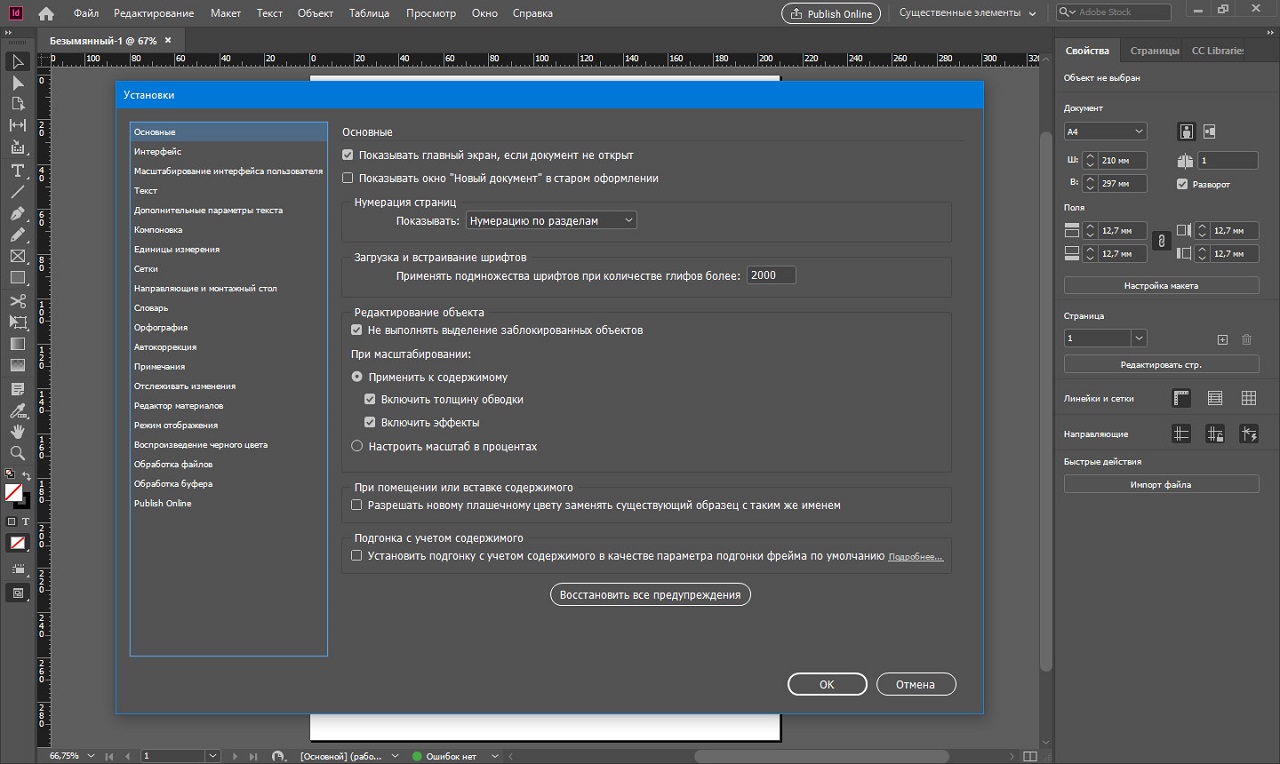Click the margins chain link icon
Image resolution: width=1280 pixels, height=764 pixels.
pos(1161,241)
